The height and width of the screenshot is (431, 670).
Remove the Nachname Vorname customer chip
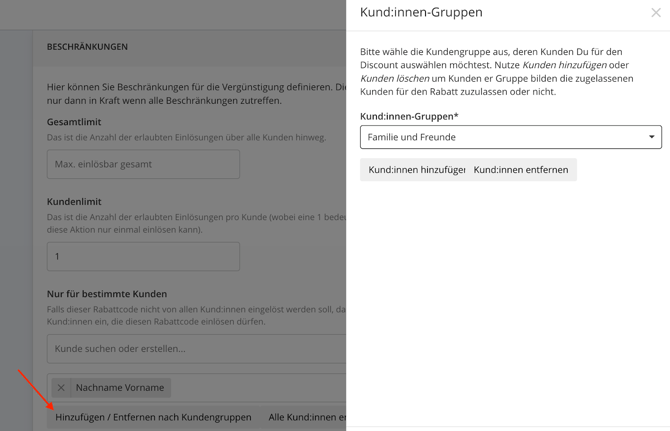tap(61, 388)
